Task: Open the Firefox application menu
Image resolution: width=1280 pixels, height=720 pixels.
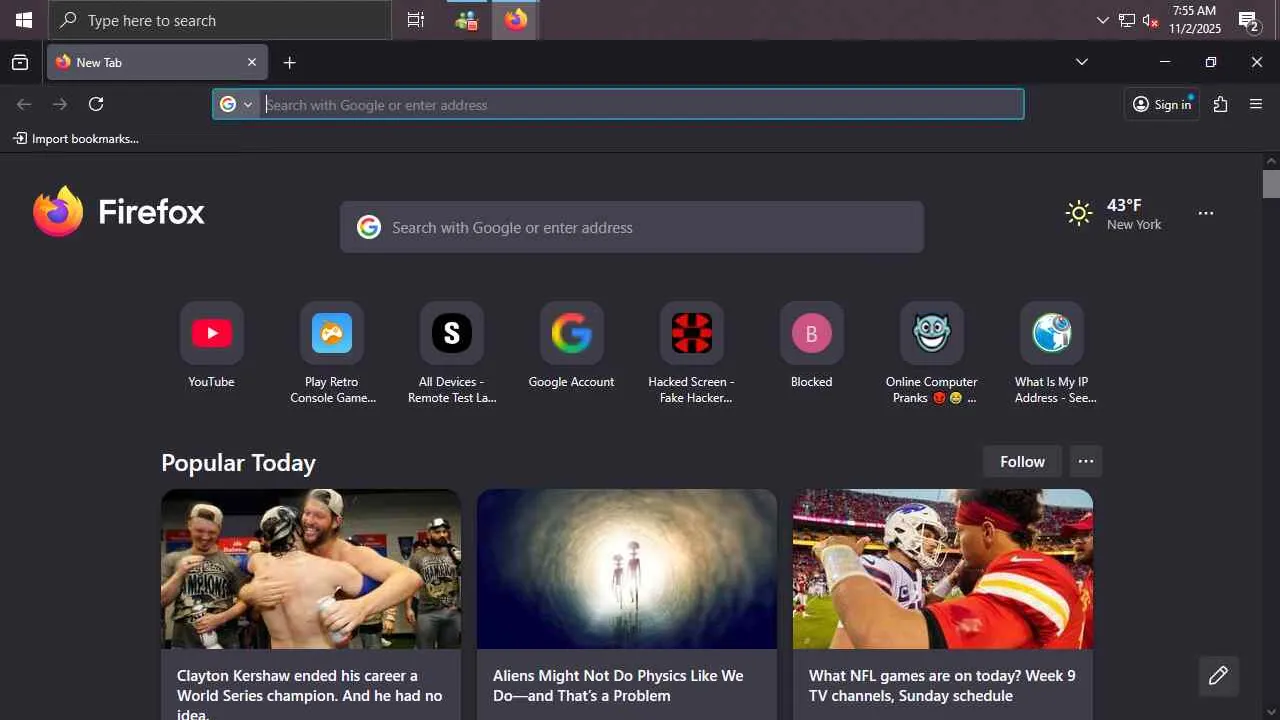Action: [1256, 104]
